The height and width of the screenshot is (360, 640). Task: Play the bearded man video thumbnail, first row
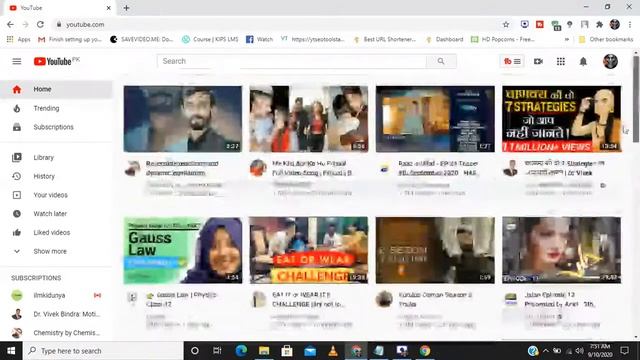[x=183, y=119]
